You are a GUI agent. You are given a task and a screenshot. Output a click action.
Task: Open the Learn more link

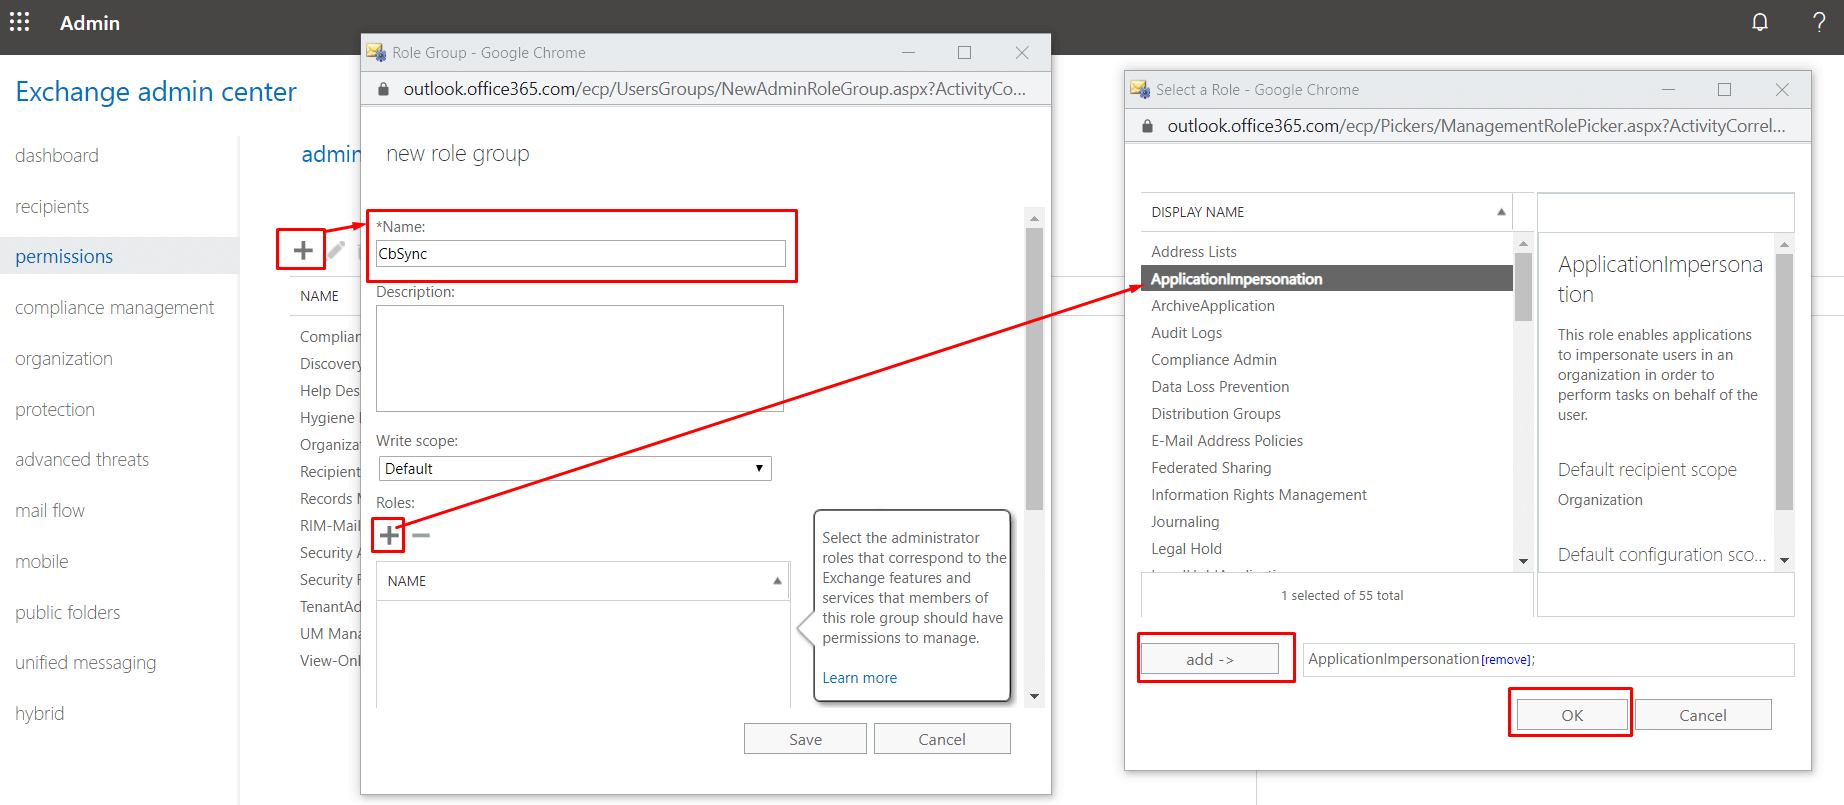859,678
